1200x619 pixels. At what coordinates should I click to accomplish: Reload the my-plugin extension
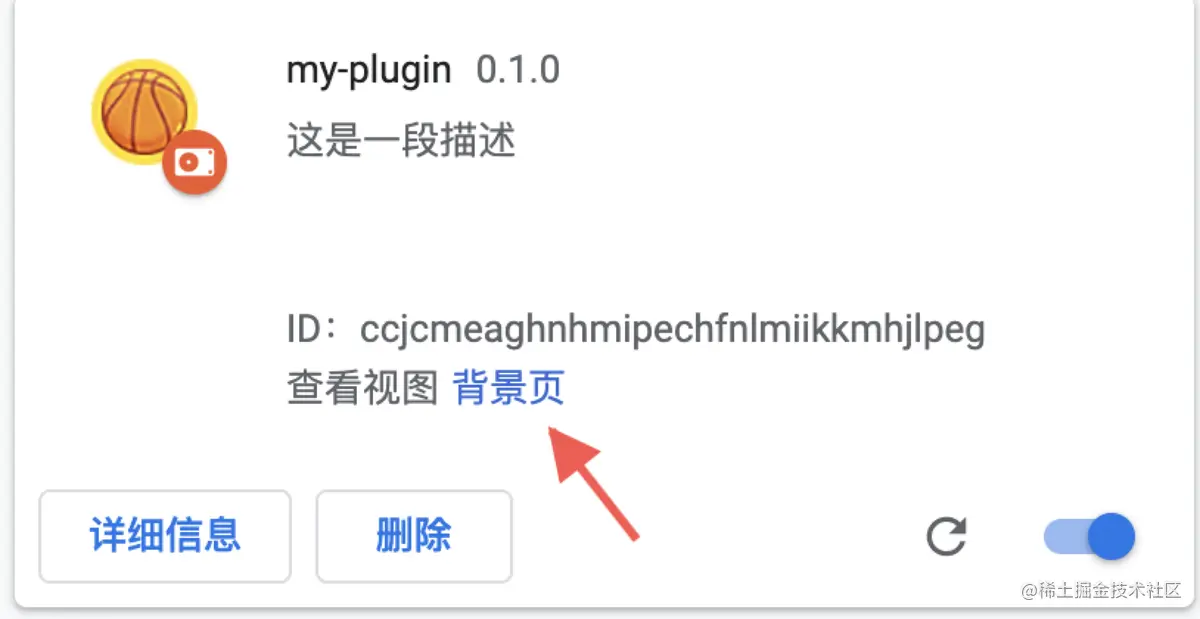pyautogui.click(x=945, y=538)
